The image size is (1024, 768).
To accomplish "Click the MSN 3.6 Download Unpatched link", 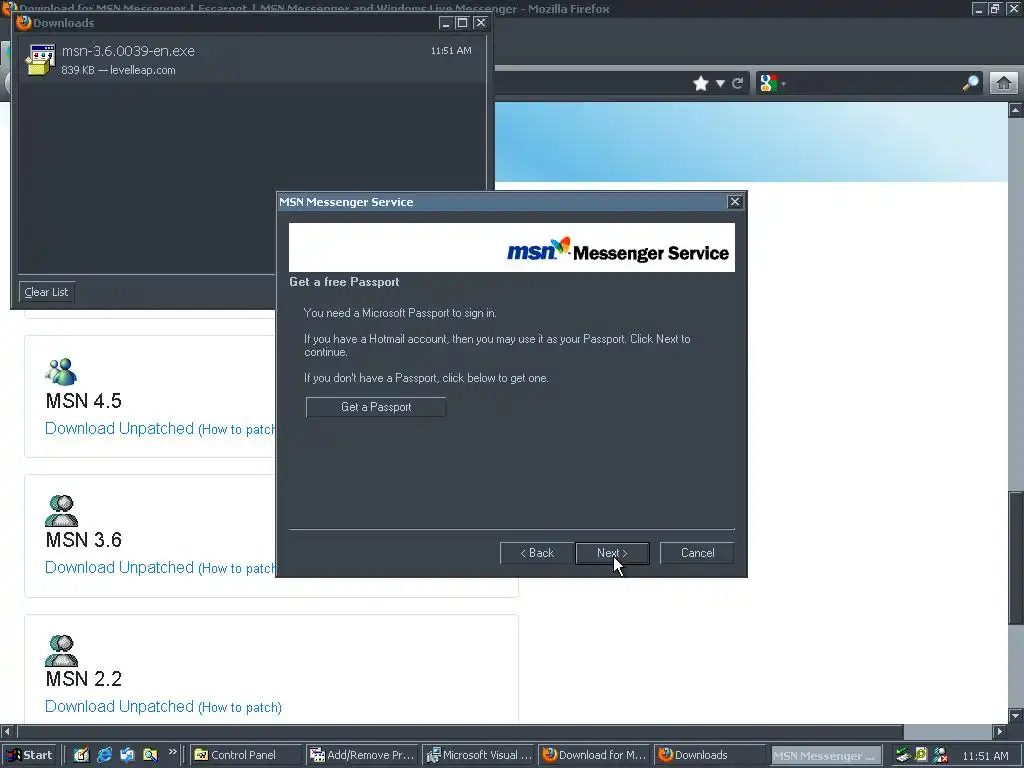I will coord(120,568).
